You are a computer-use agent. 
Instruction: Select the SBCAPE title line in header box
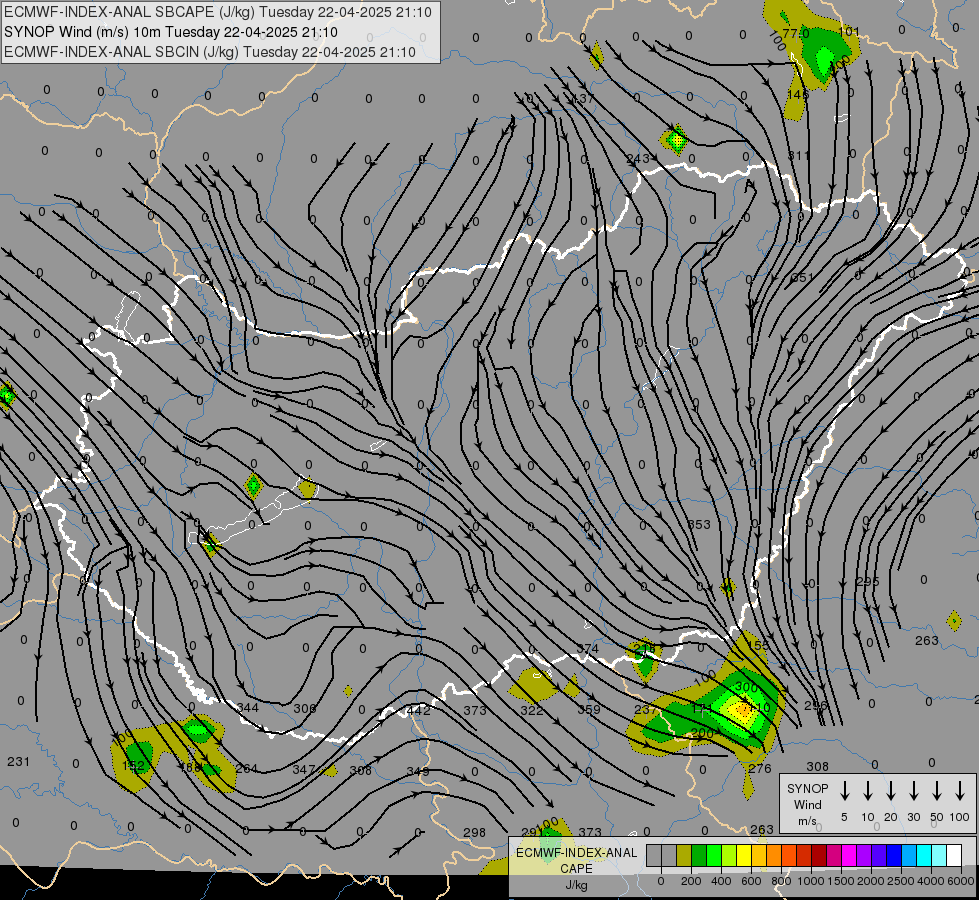coord(217,12)
